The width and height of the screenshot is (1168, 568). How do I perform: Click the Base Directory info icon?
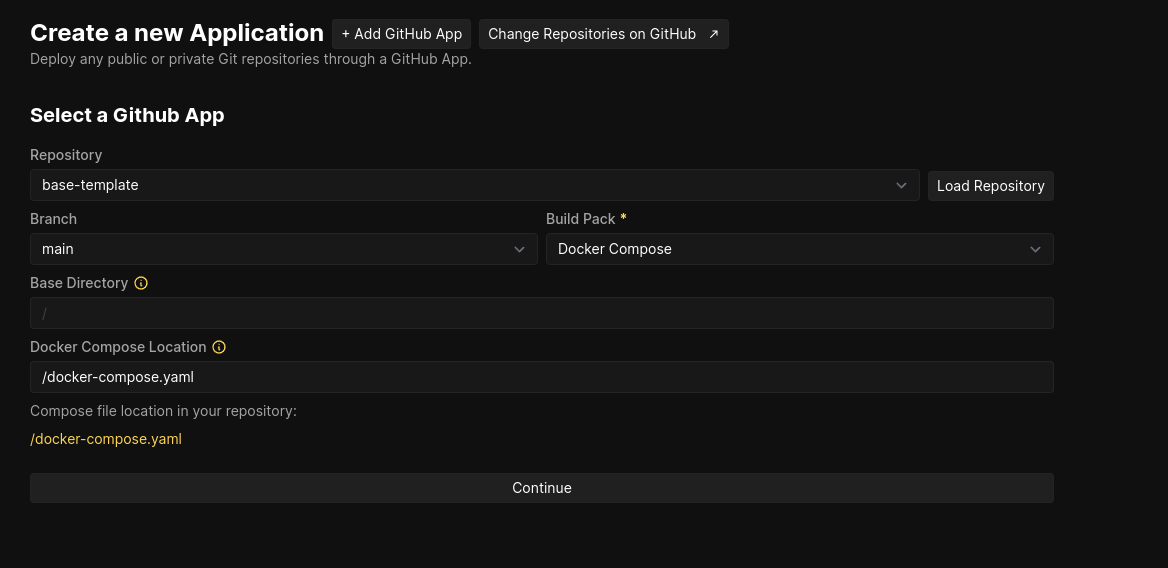141,283
